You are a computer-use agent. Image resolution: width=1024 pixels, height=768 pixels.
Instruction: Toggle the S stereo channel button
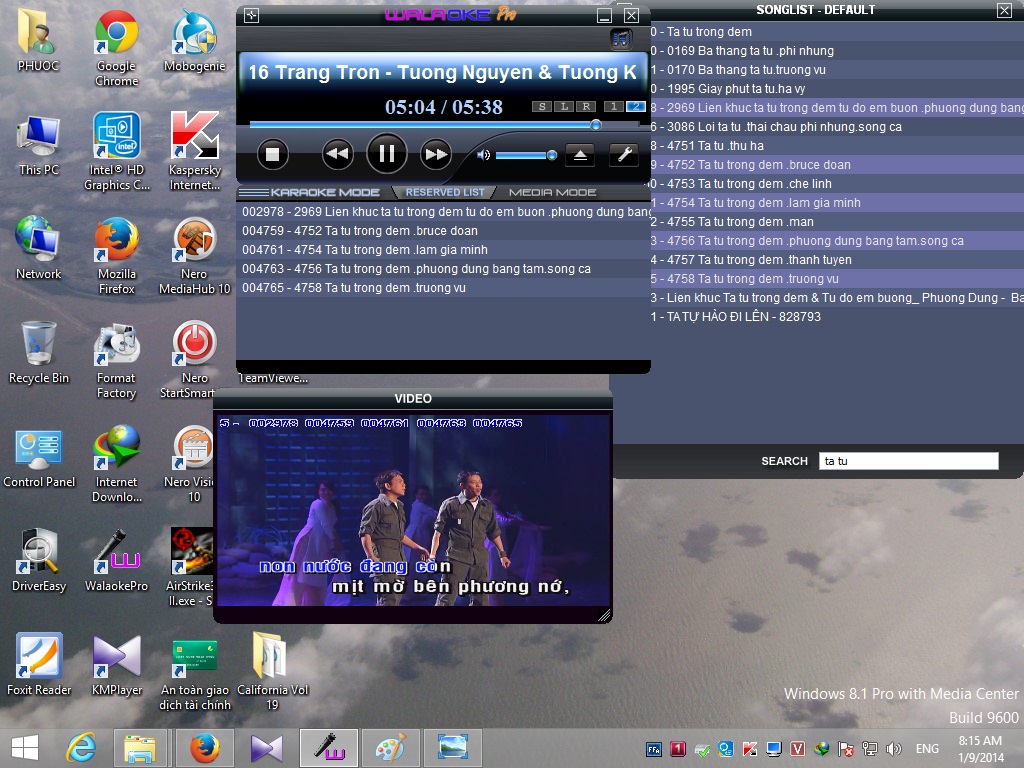click(x=541, y=106)
